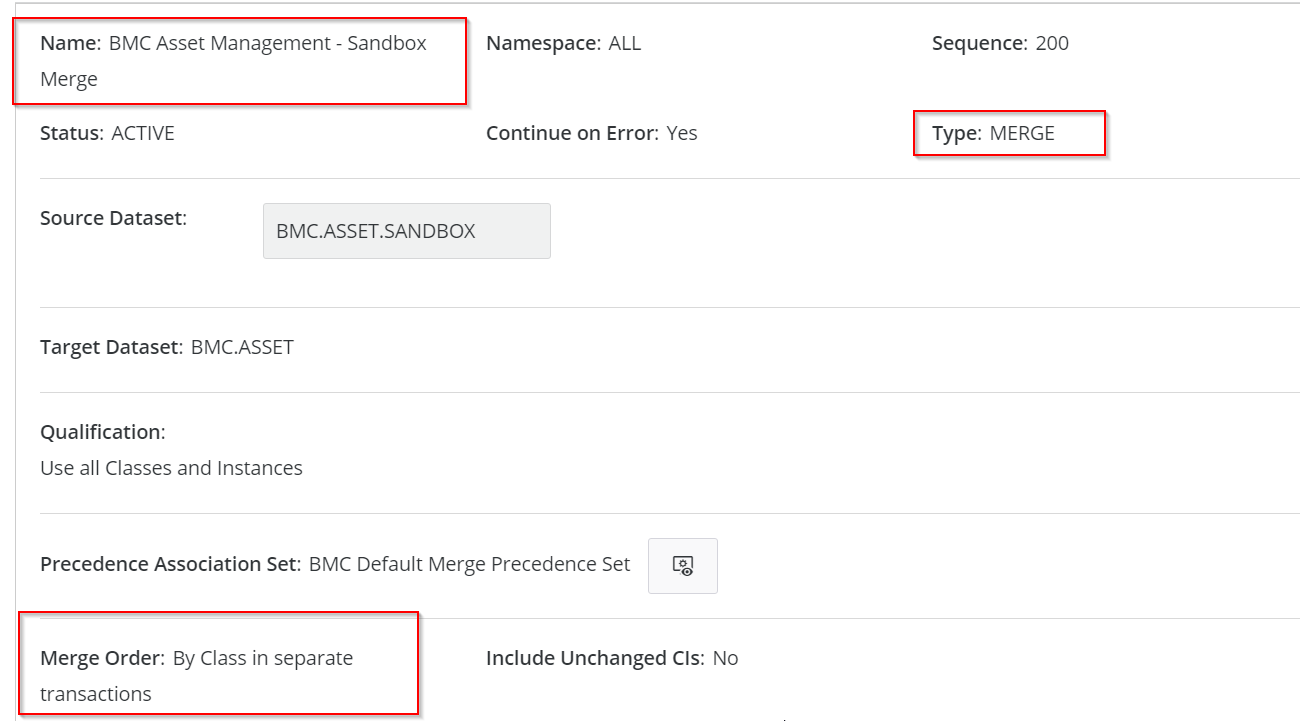
Task: Select the 'Status: ACTIVE' text
Action: pyautogui.click(x=107, y=133)
